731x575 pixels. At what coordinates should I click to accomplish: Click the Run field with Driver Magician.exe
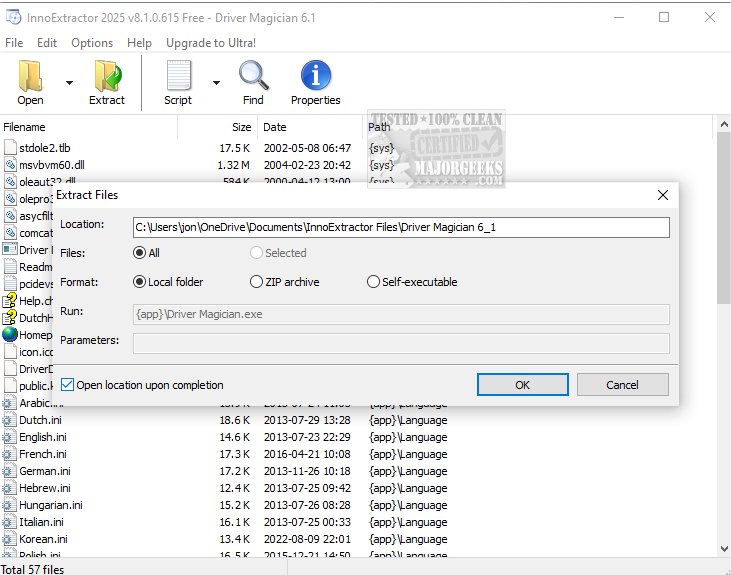click(x=401, y=314)
